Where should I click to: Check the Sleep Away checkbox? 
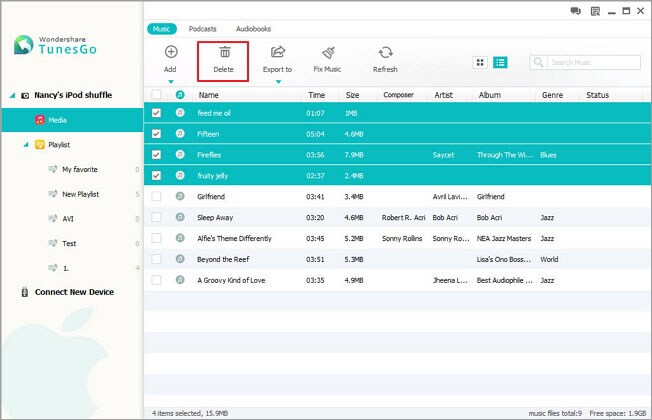pos(156,217)
